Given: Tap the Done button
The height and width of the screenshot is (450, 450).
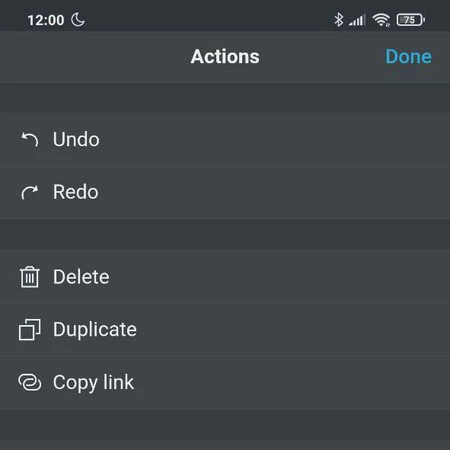Looking at the screenshot, I should coord(409,56).
